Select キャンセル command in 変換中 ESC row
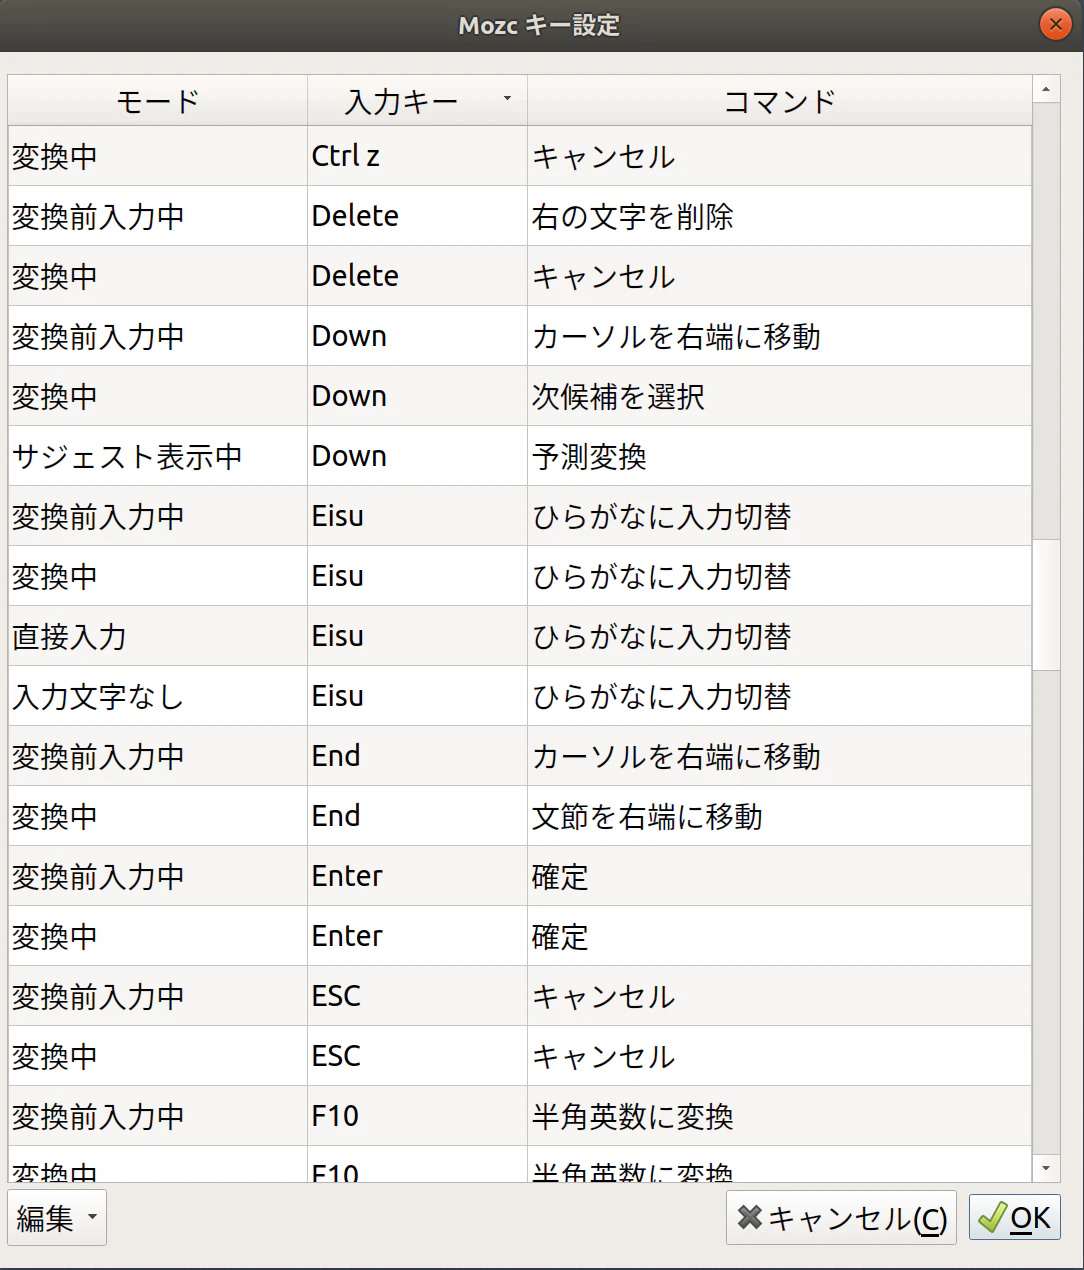The image size is (1084, 1270). (x=779, y=1056)
